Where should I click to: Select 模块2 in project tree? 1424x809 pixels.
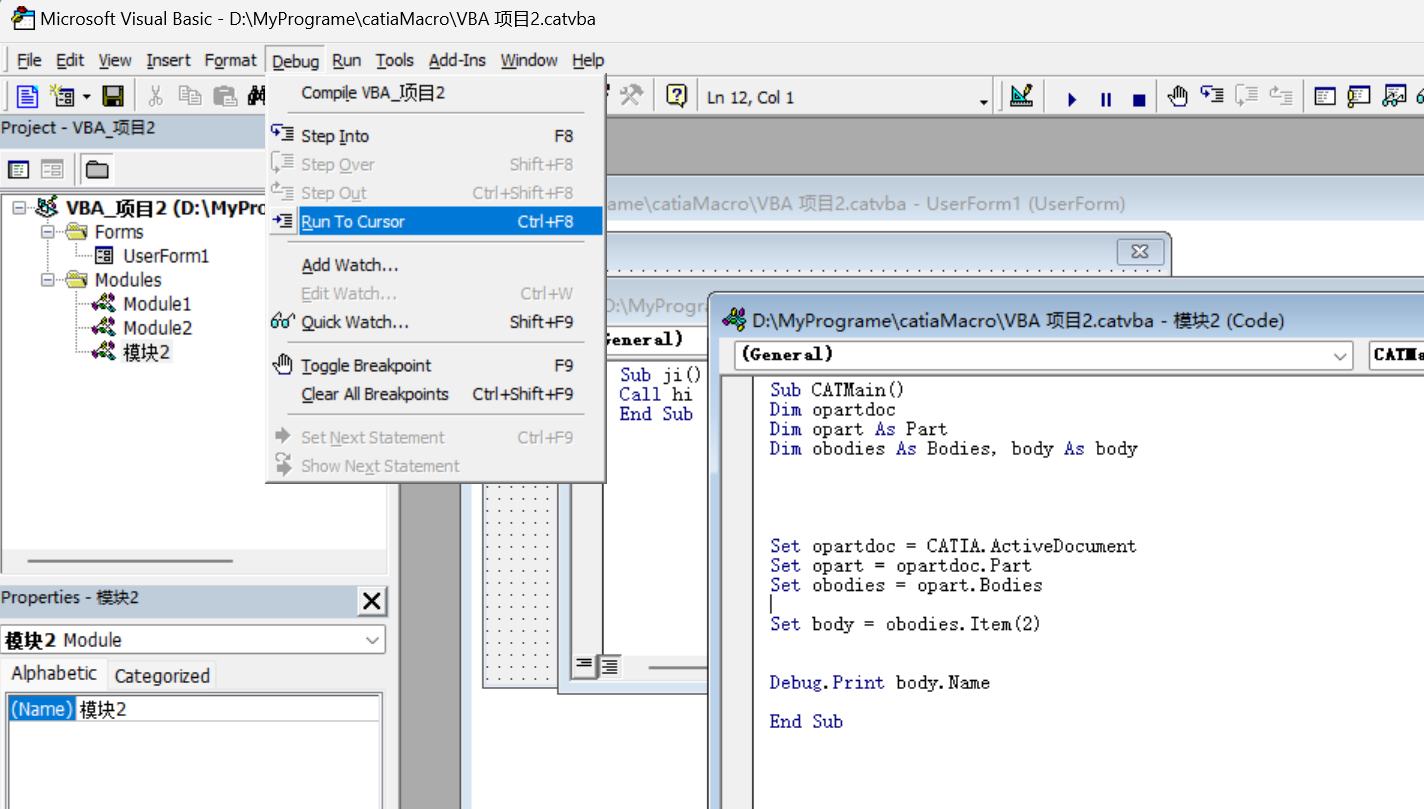coord(147,352)
